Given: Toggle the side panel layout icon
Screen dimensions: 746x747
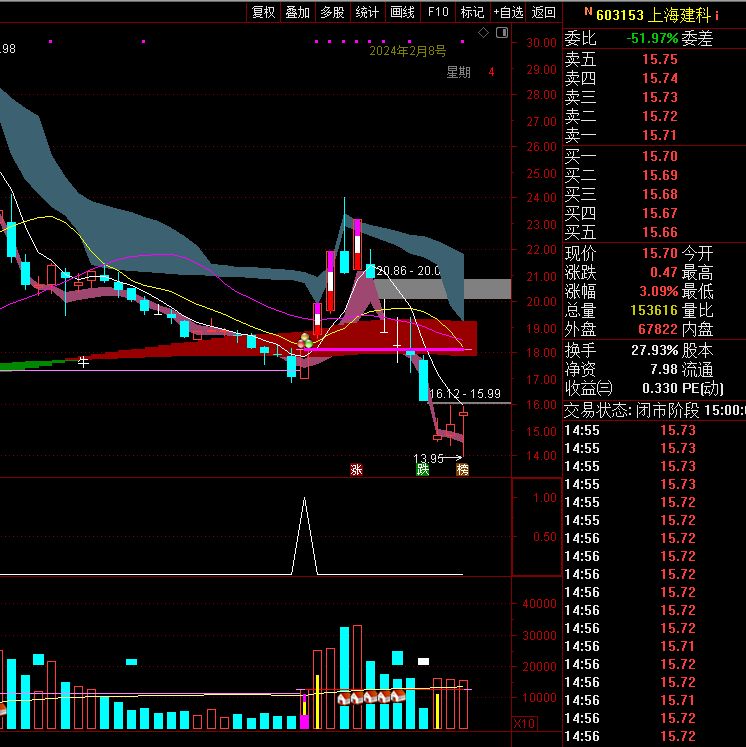Looking at the screenshot, I should point(502,32).
